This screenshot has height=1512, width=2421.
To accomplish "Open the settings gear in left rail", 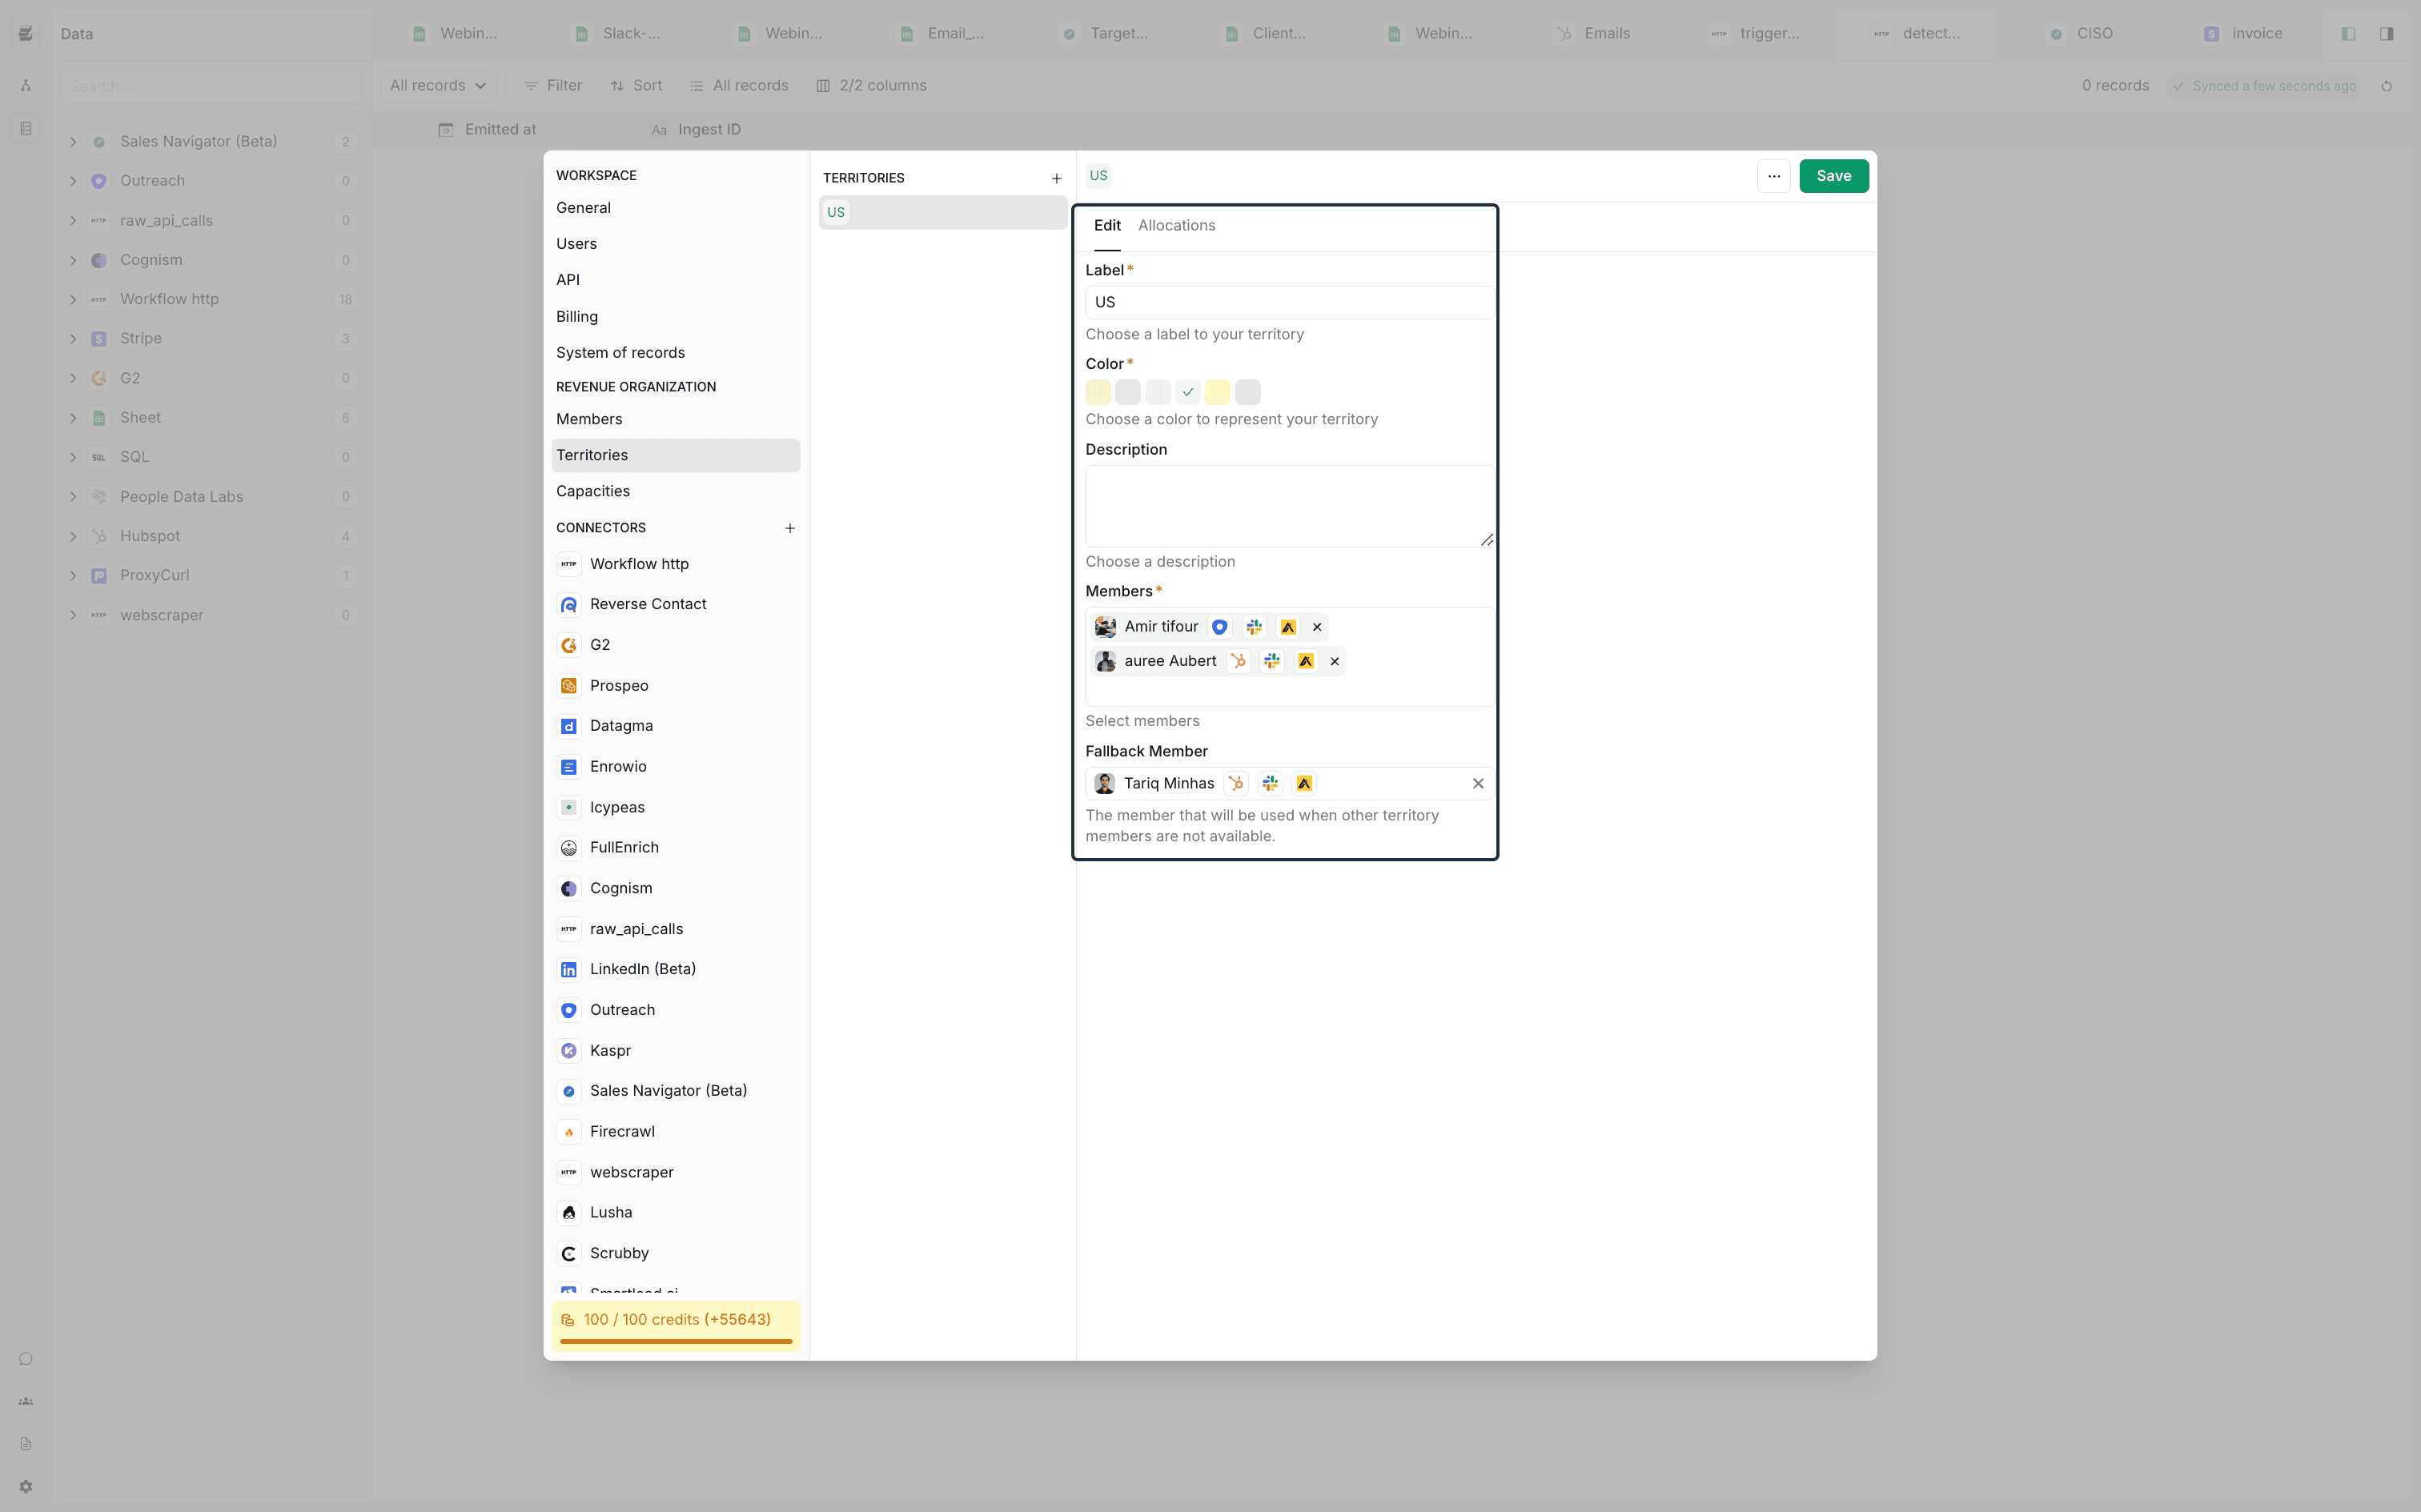I will tap(26, 1487).
